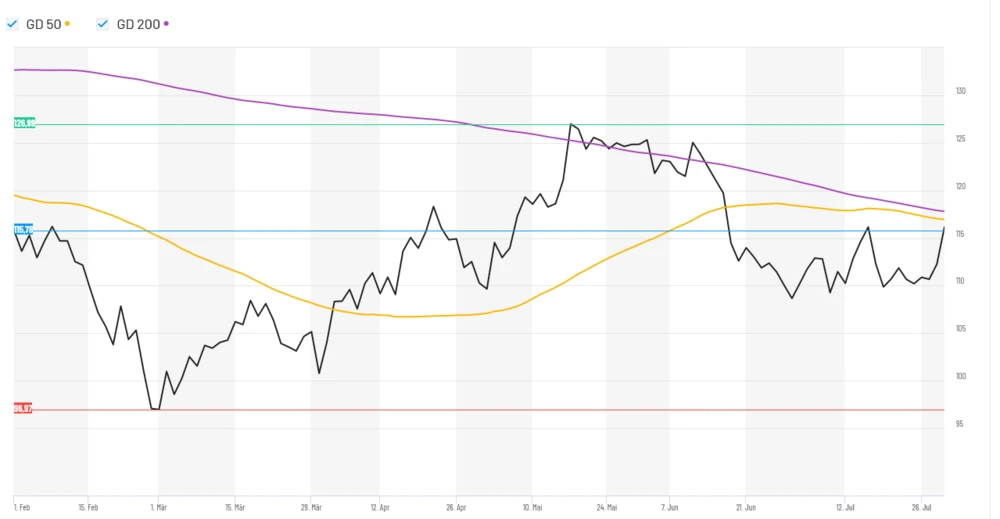Image resolution: width=1000 pixels, height=519 pixels.
Task: Click the GD 200 legend label
Action: click(x=138, y=24)
